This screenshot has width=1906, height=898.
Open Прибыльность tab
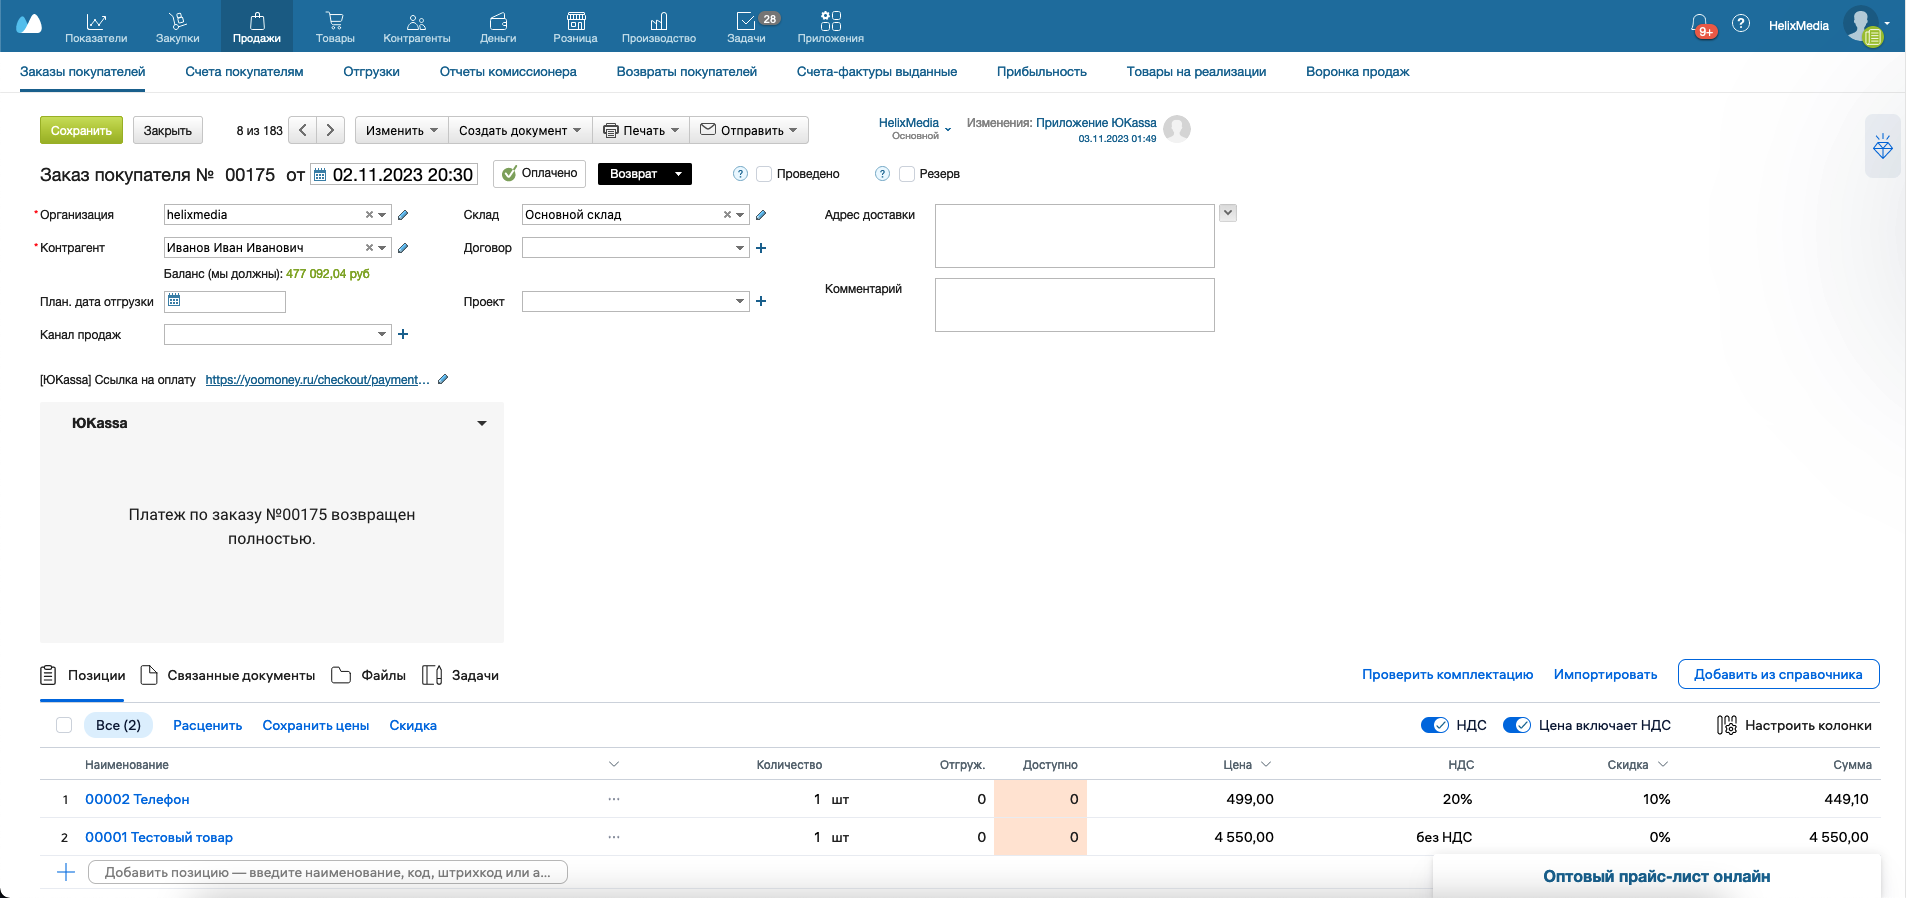1042,72
